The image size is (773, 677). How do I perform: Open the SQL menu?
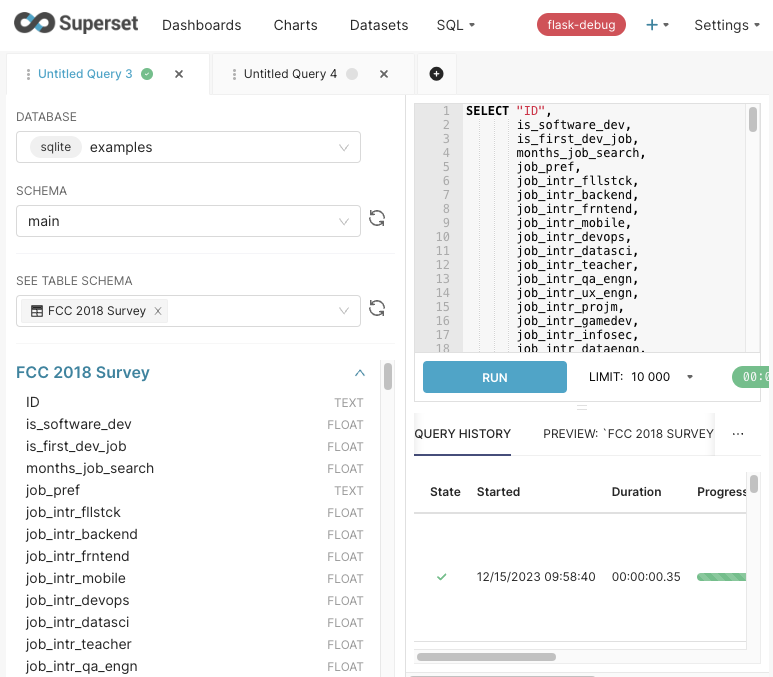(455, 25)
